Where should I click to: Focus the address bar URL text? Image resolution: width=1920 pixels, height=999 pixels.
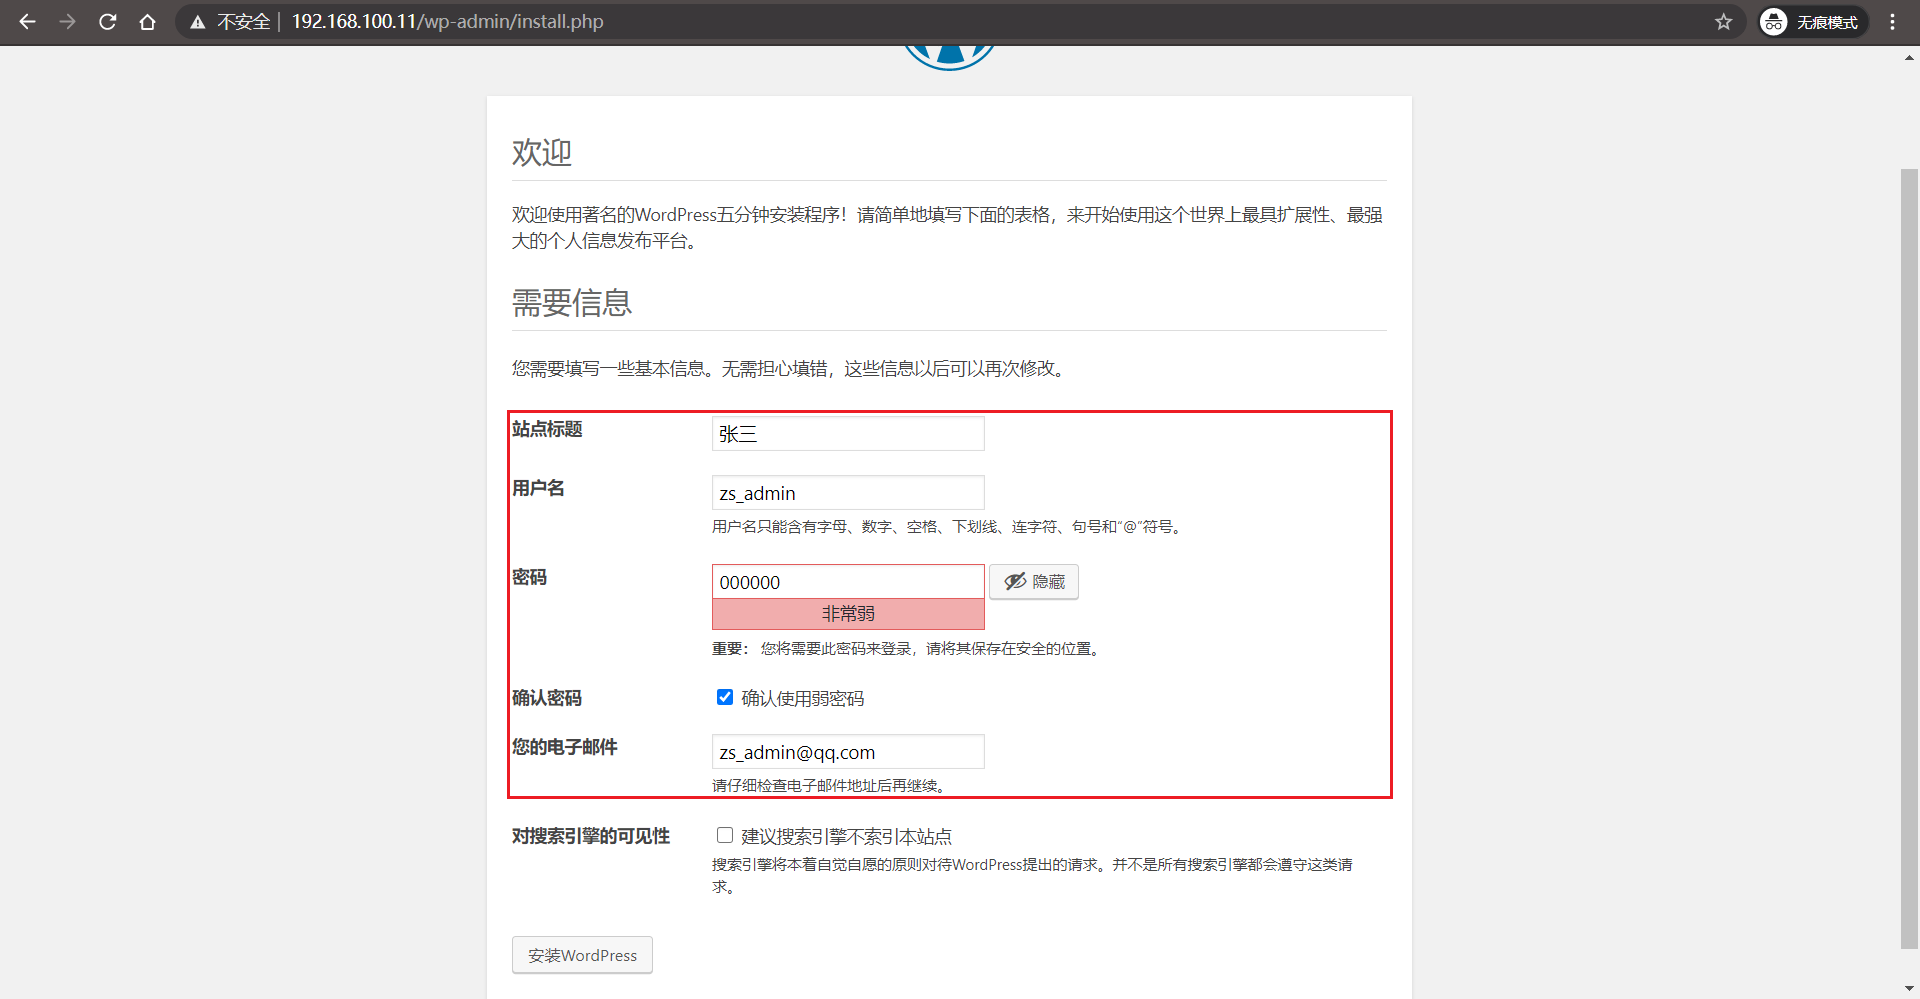coord(447,21)
